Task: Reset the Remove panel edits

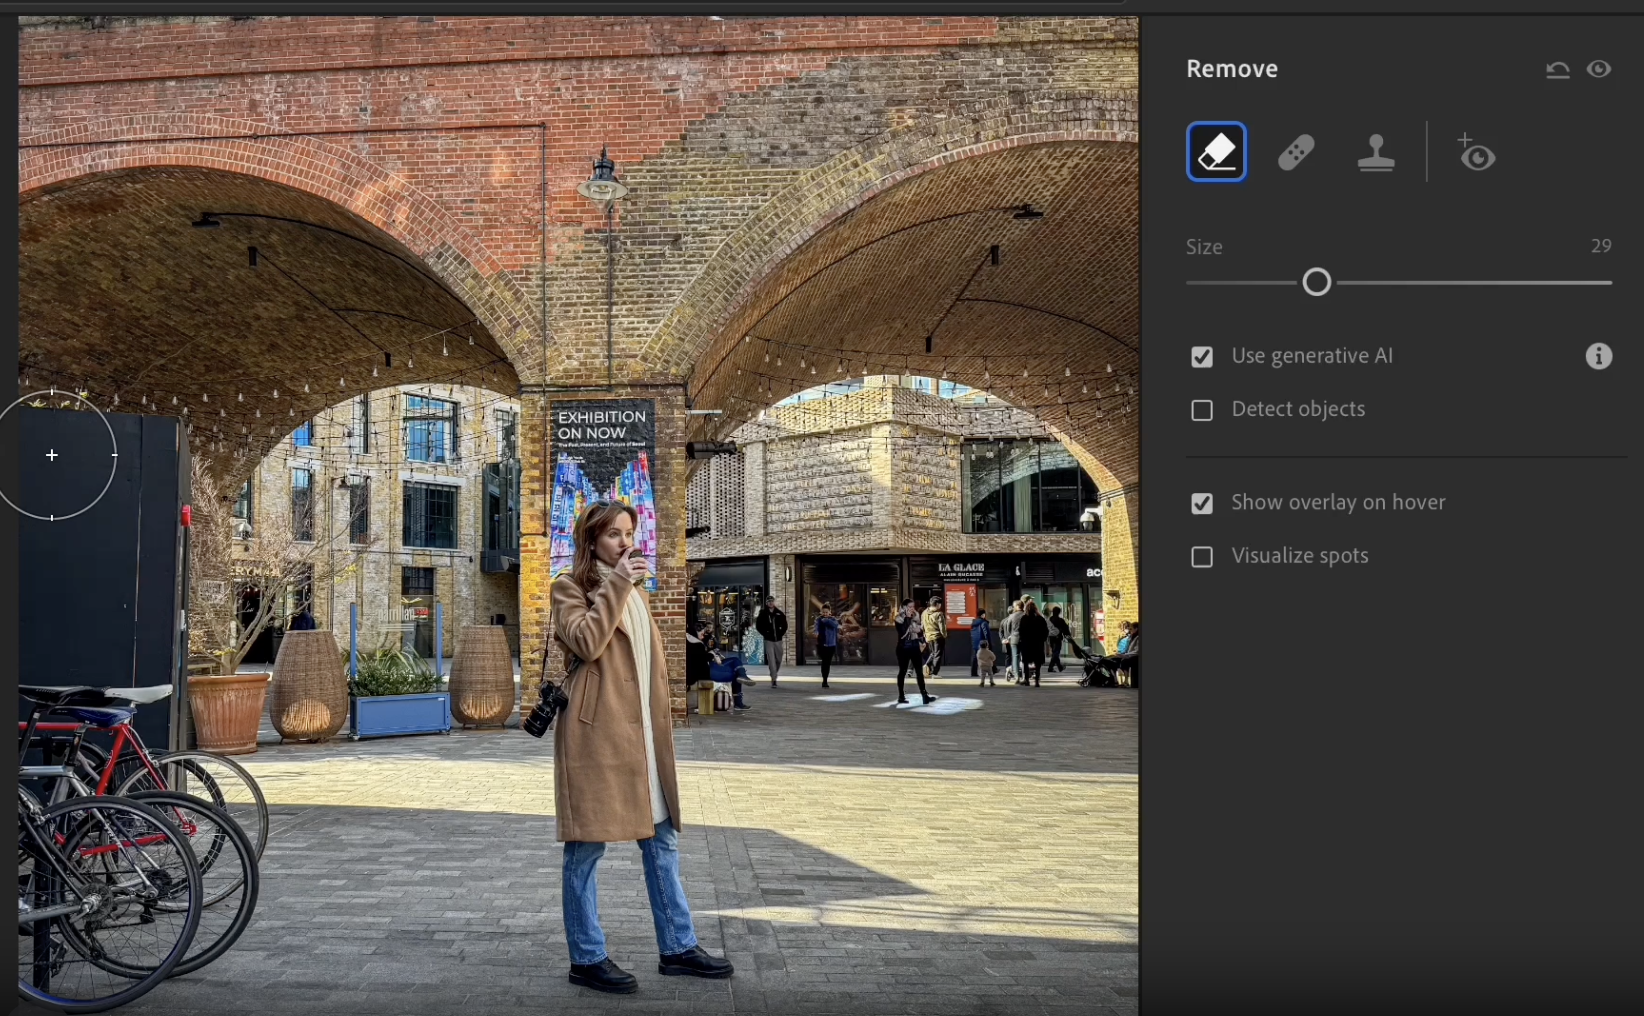Action: click(x=1557, y=70)
